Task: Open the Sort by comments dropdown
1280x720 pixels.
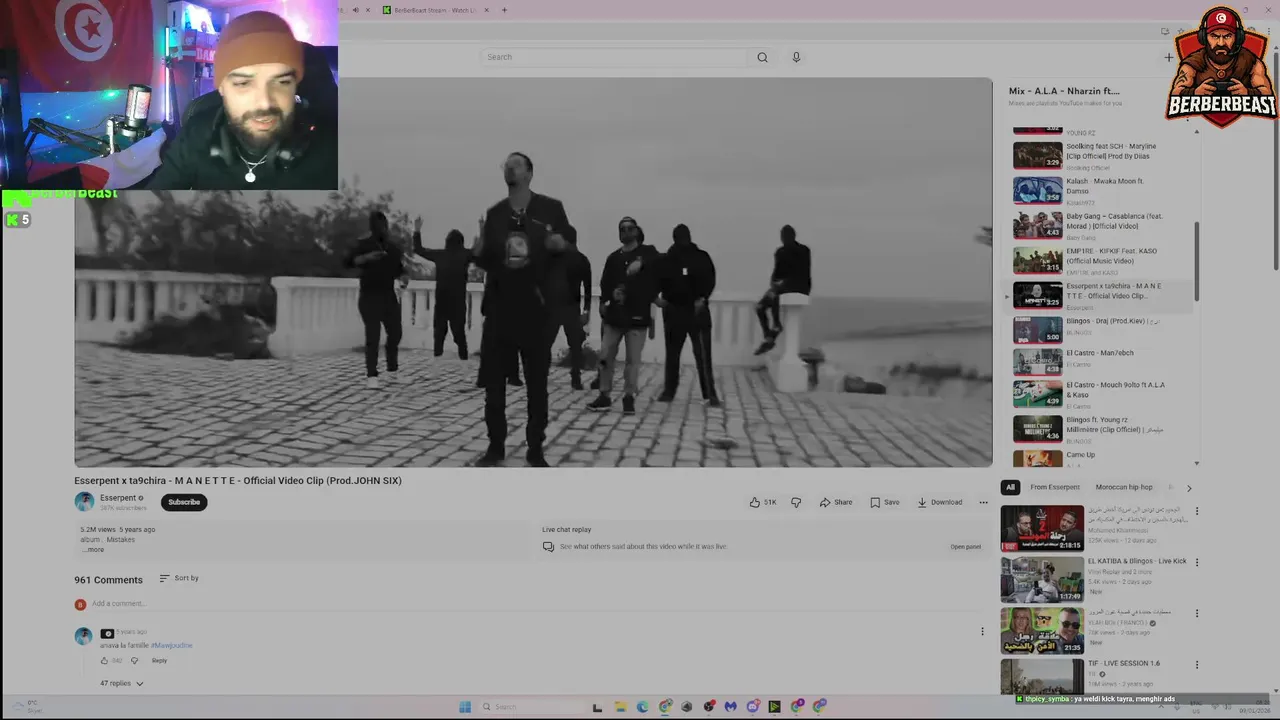Action: click(x=179, y=578)
